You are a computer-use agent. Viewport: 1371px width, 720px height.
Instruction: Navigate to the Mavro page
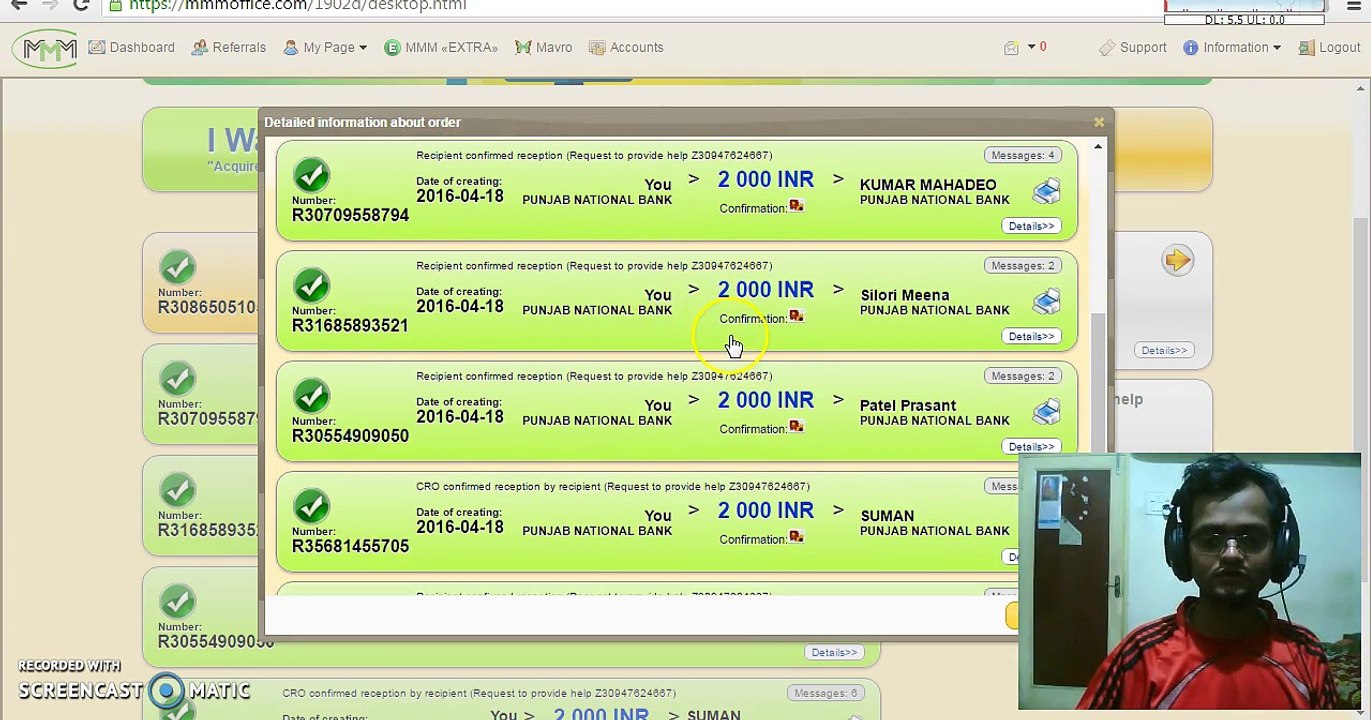click(x=544, y=48)
